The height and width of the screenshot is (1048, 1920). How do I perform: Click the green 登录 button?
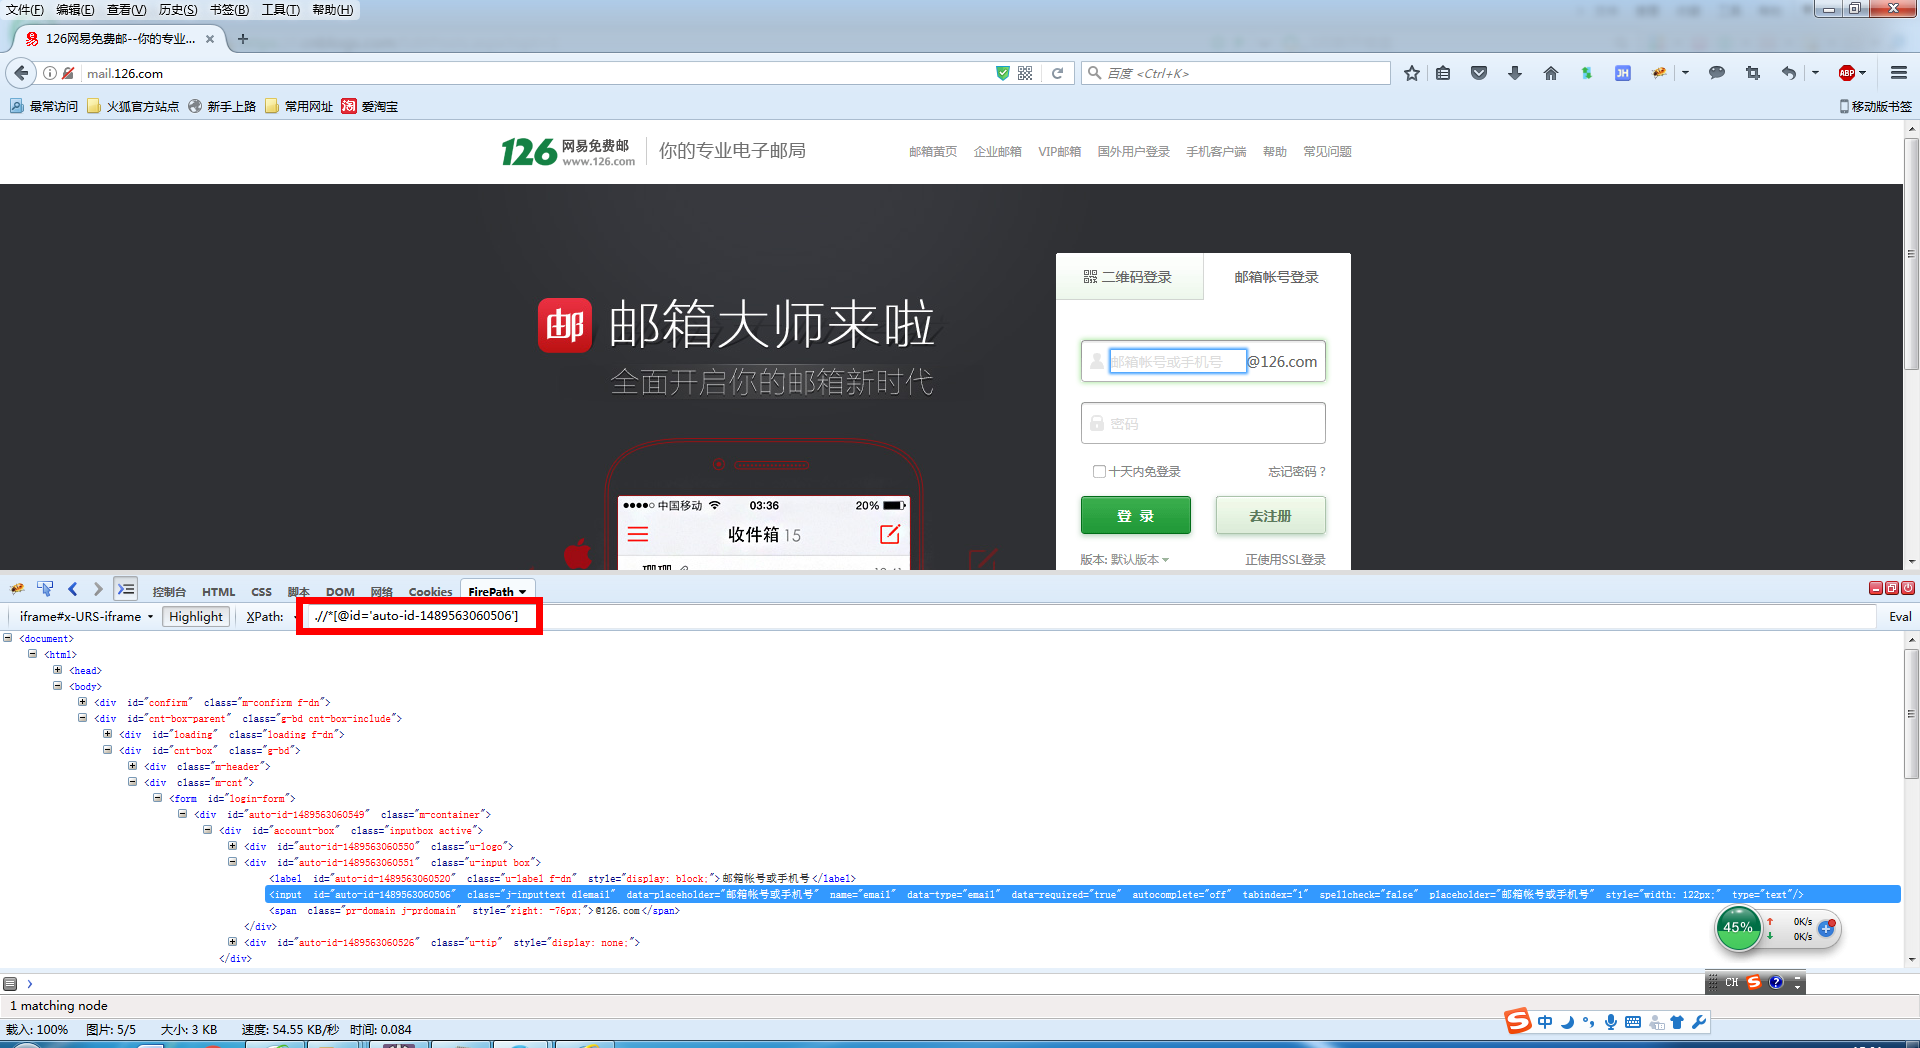tap(1135, 516)
